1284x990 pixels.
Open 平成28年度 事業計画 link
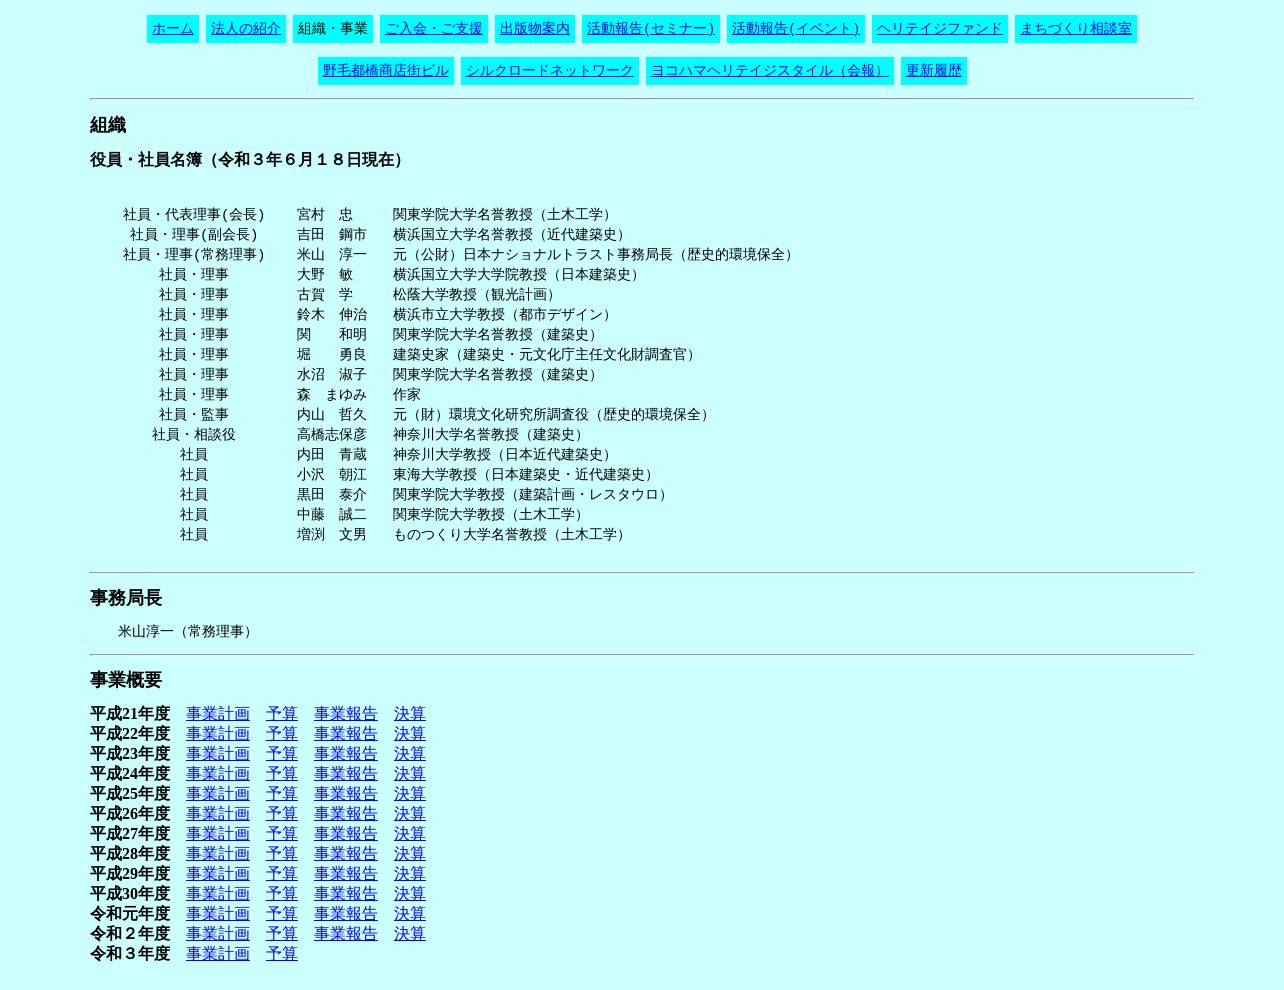tap(218, 854)
